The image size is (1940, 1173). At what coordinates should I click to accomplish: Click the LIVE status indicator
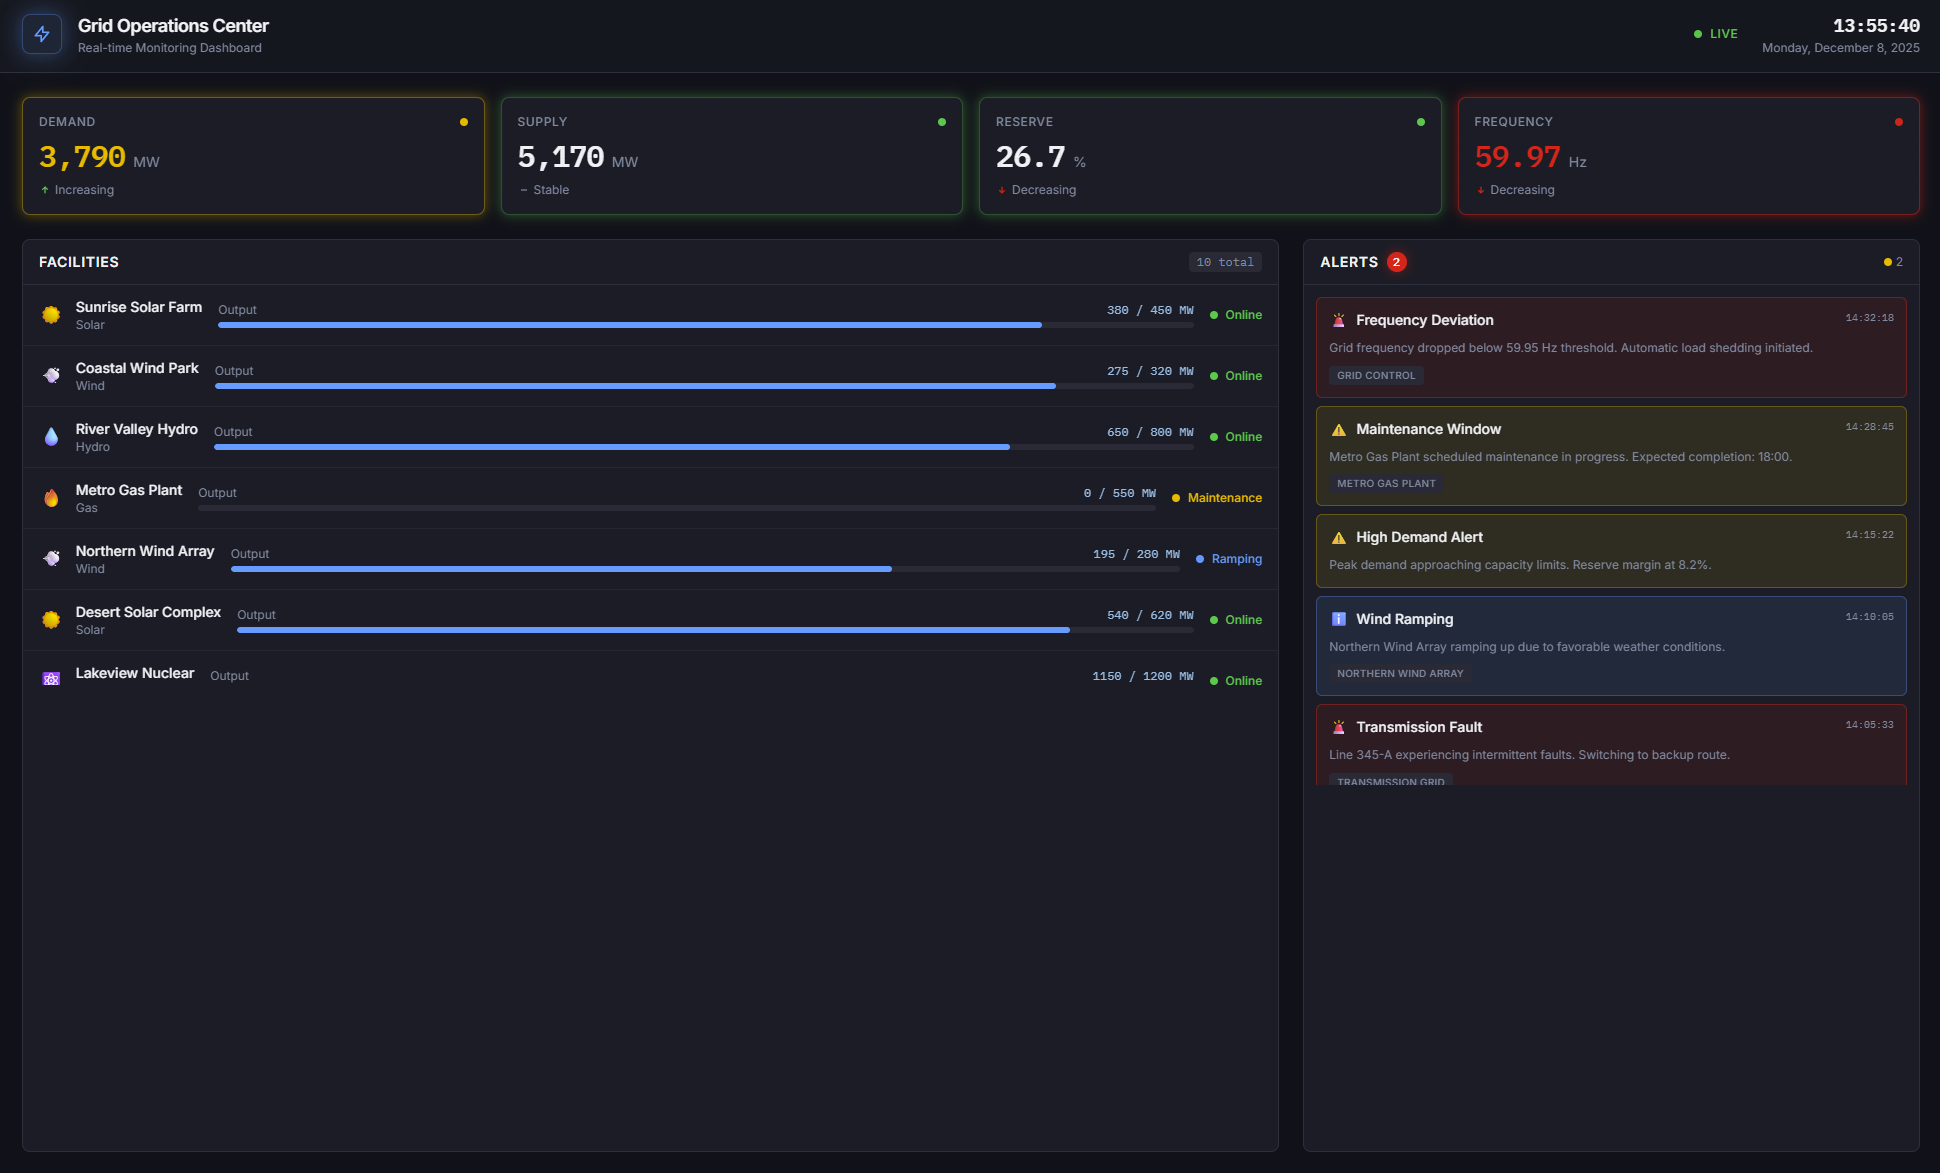[1716, 34]
